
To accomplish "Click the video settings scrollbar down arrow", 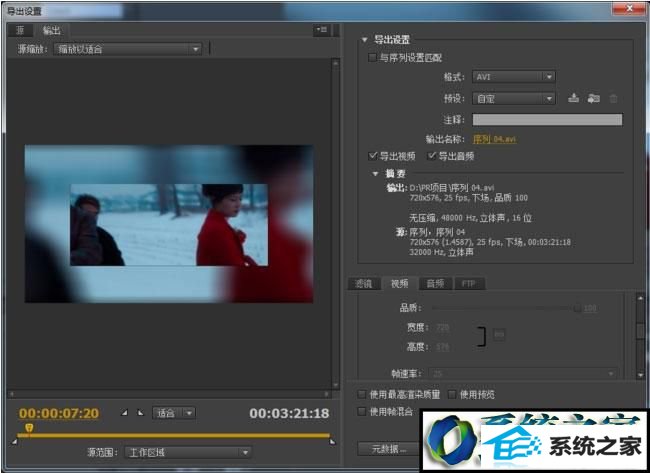I will (640, 374).
